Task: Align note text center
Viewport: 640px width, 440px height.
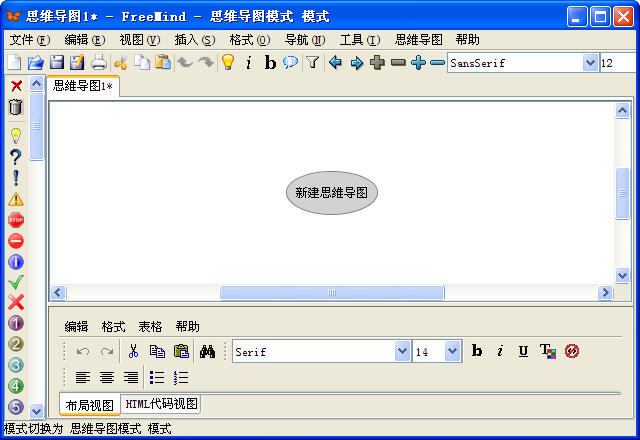Action: point(107,377)
